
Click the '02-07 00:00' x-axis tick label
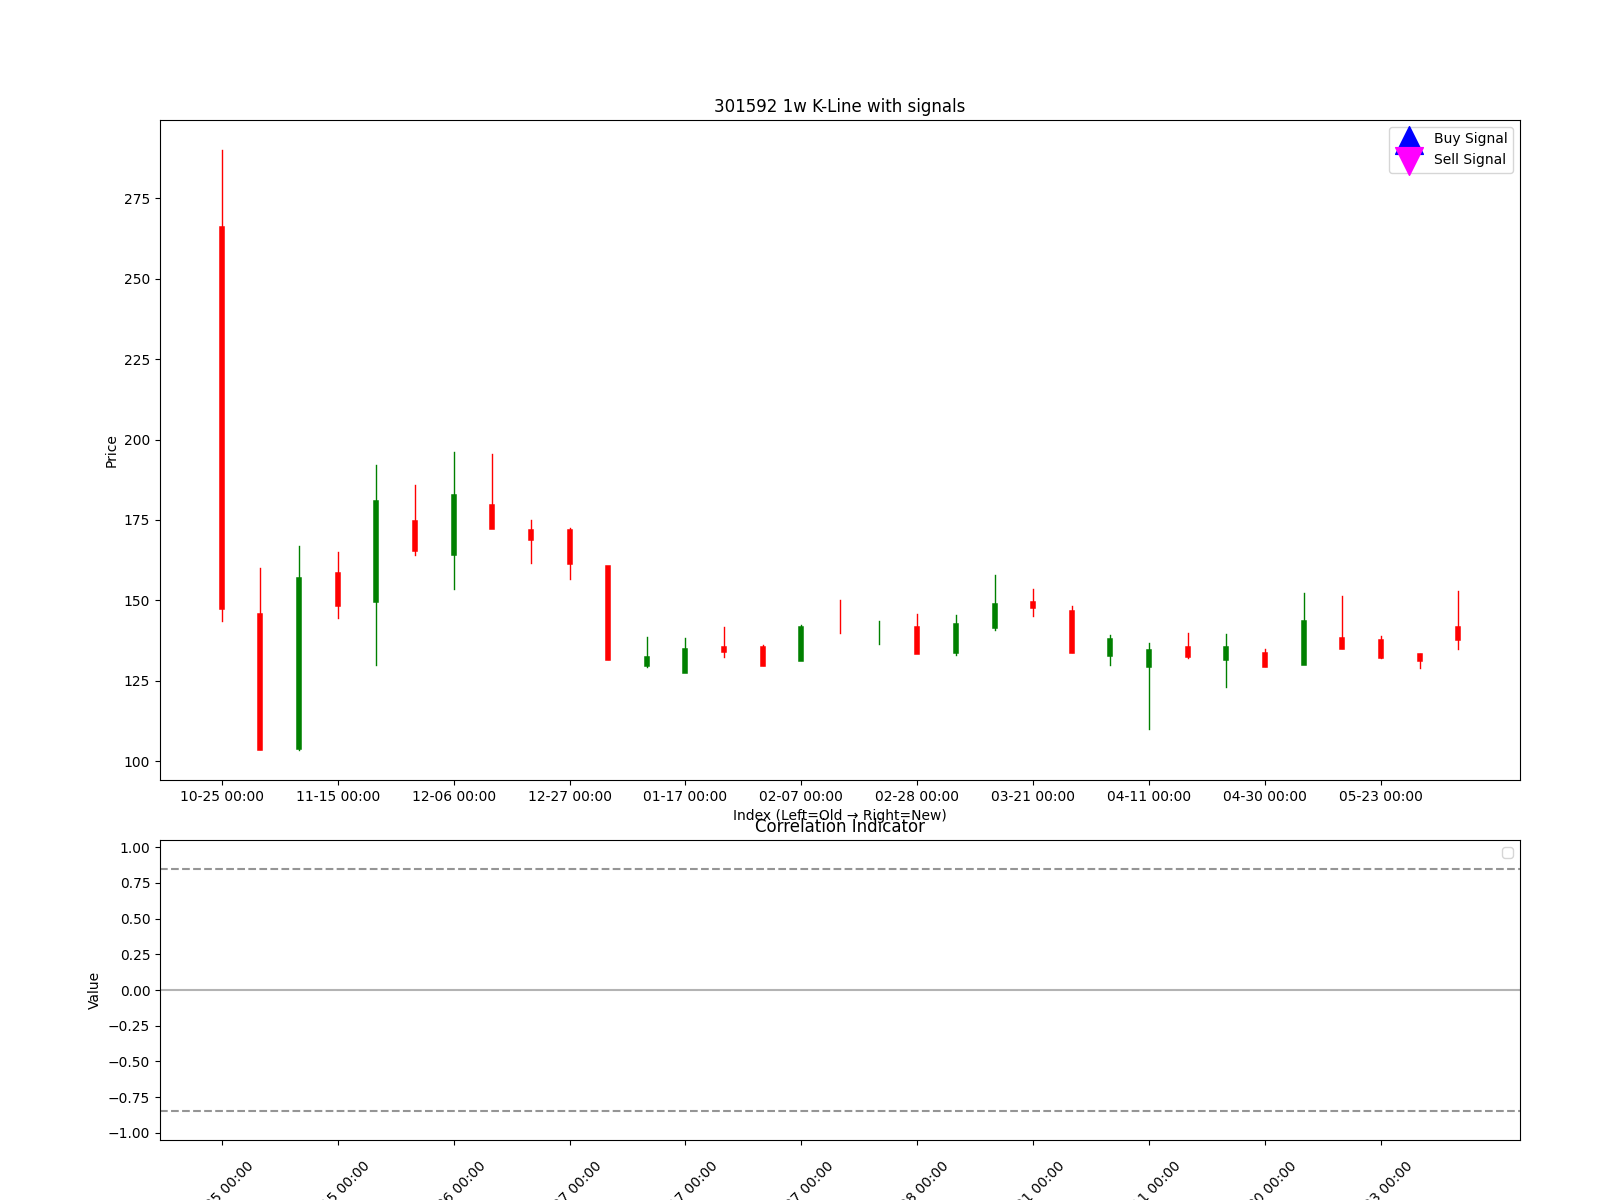click(x=801, y=796)
